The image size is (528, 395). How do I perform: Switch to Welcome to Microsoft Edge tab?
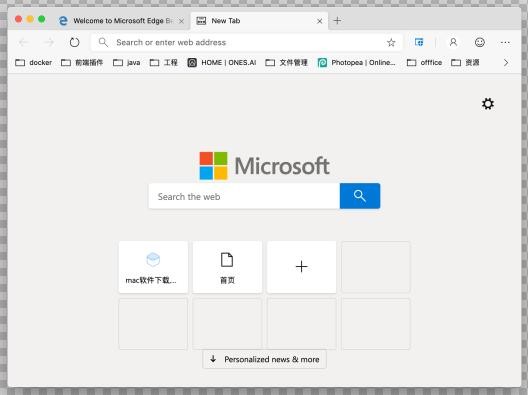click(121, 21)
